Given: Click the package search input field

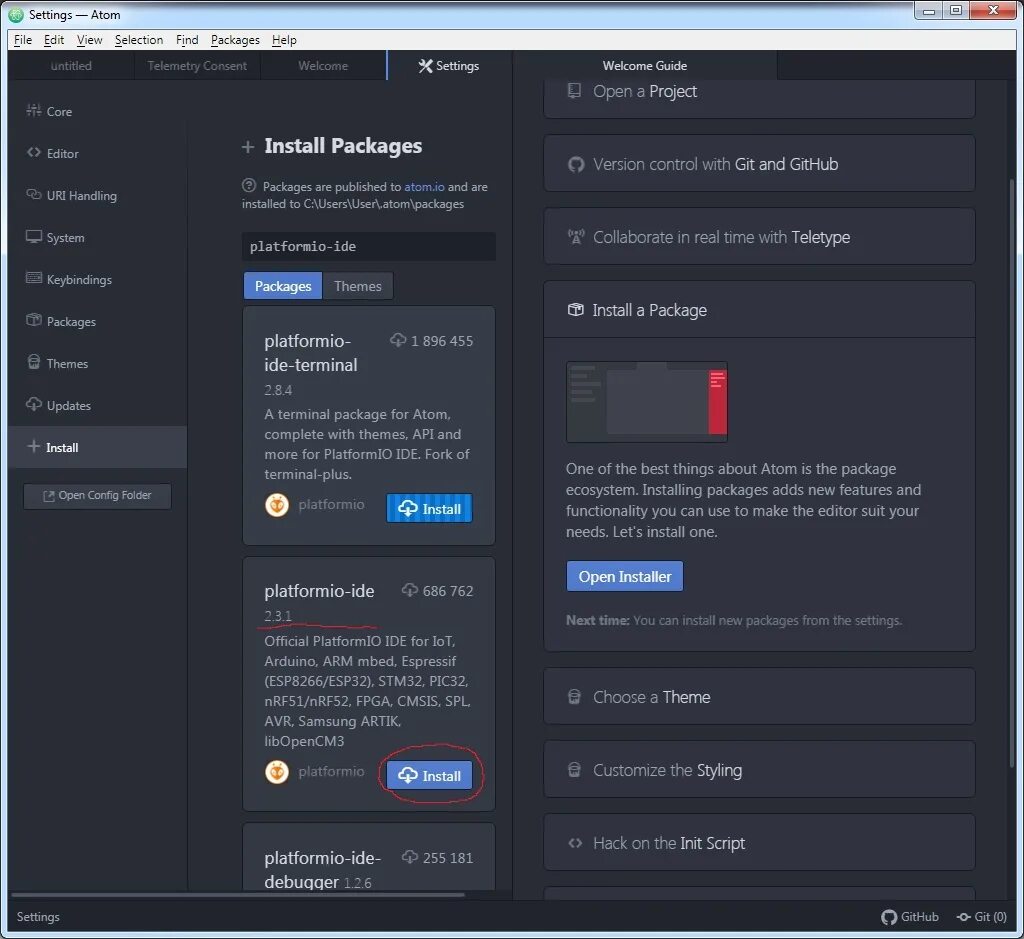Looking at the screenshot, I should tap(368, 246).
